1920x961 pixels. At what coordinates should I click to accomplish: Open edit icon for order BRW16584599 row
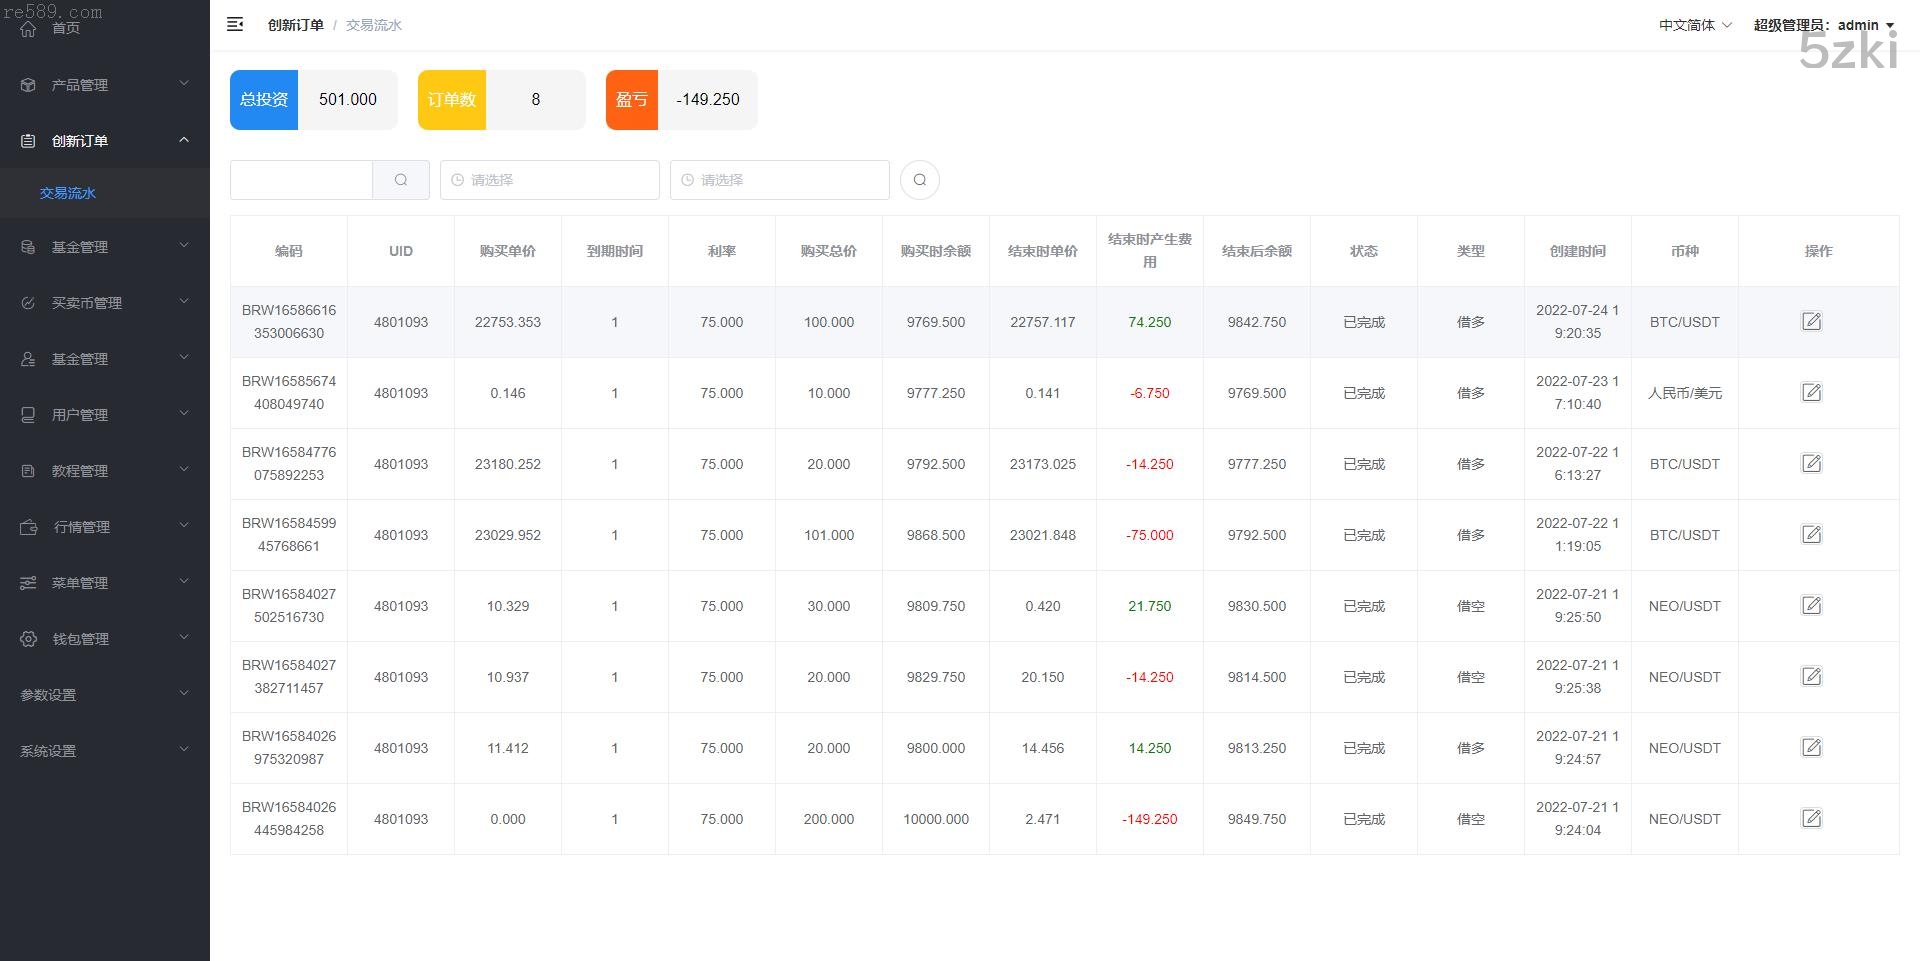pyautogui.click(x=1811, y=535)
